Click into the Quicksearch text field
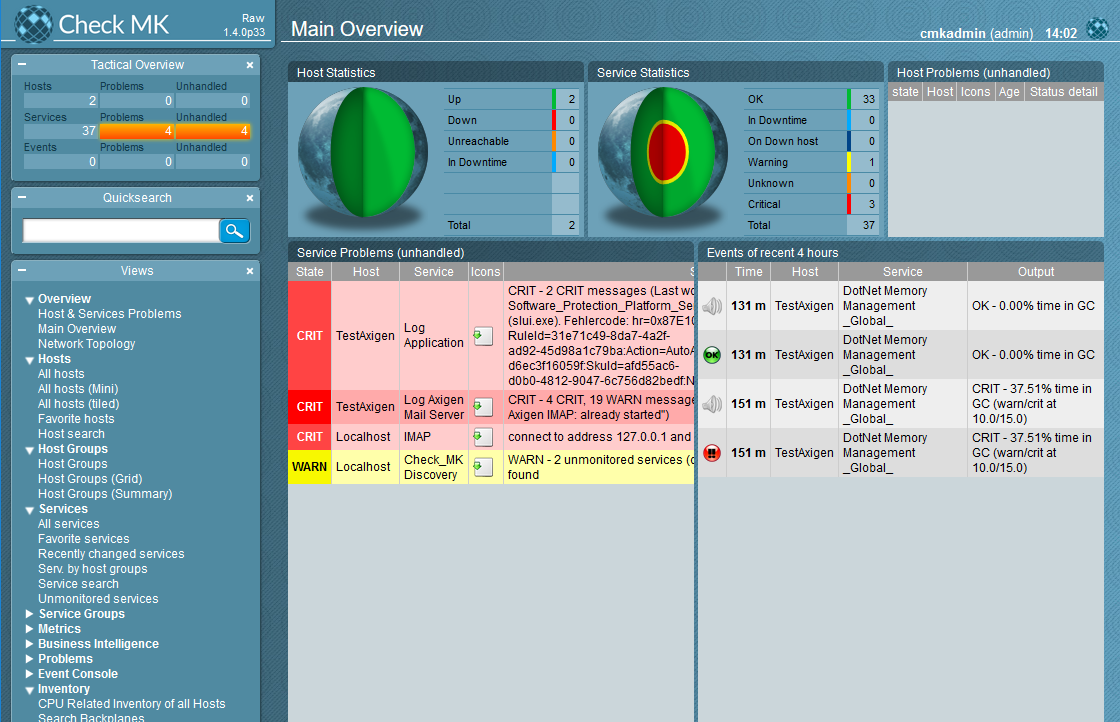Image resolution: width=1120 pixels, height=722 pixels. pos(120,231)
